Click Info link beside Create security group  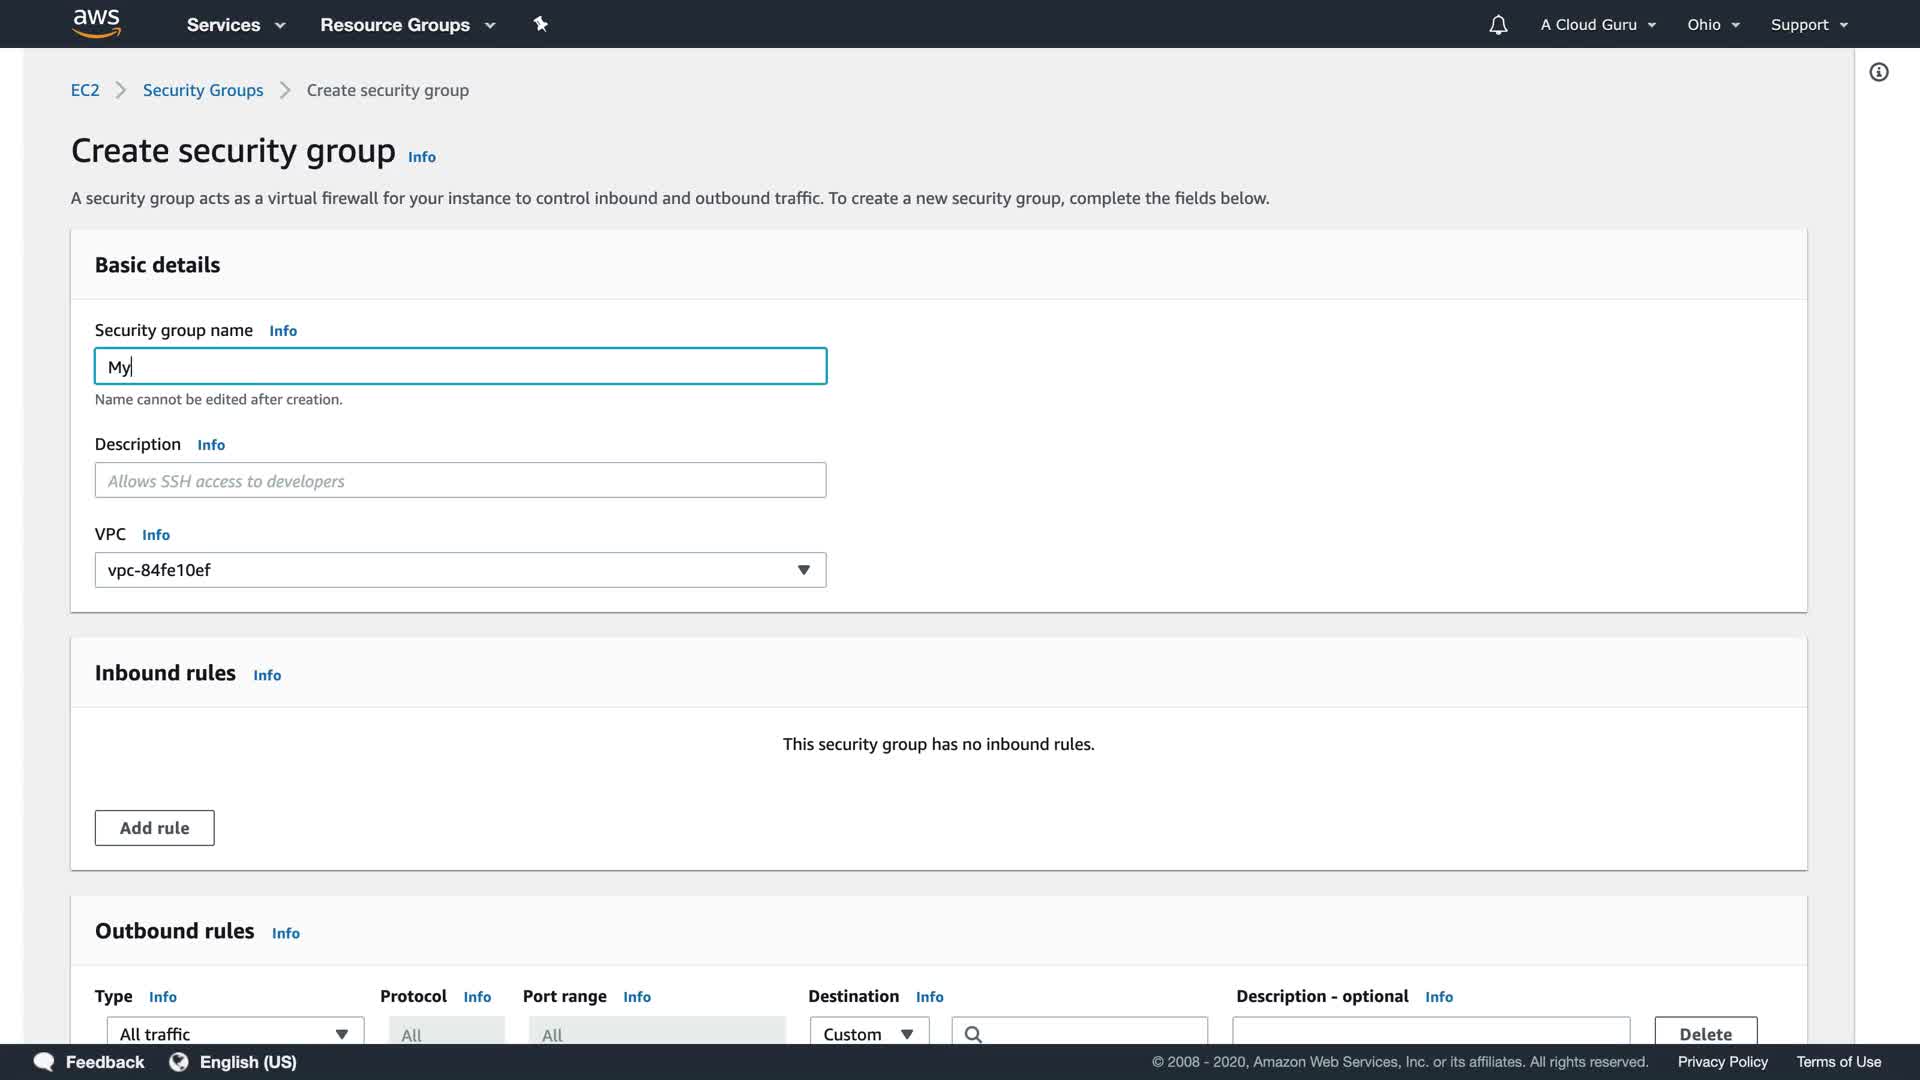tap(421, 157)
